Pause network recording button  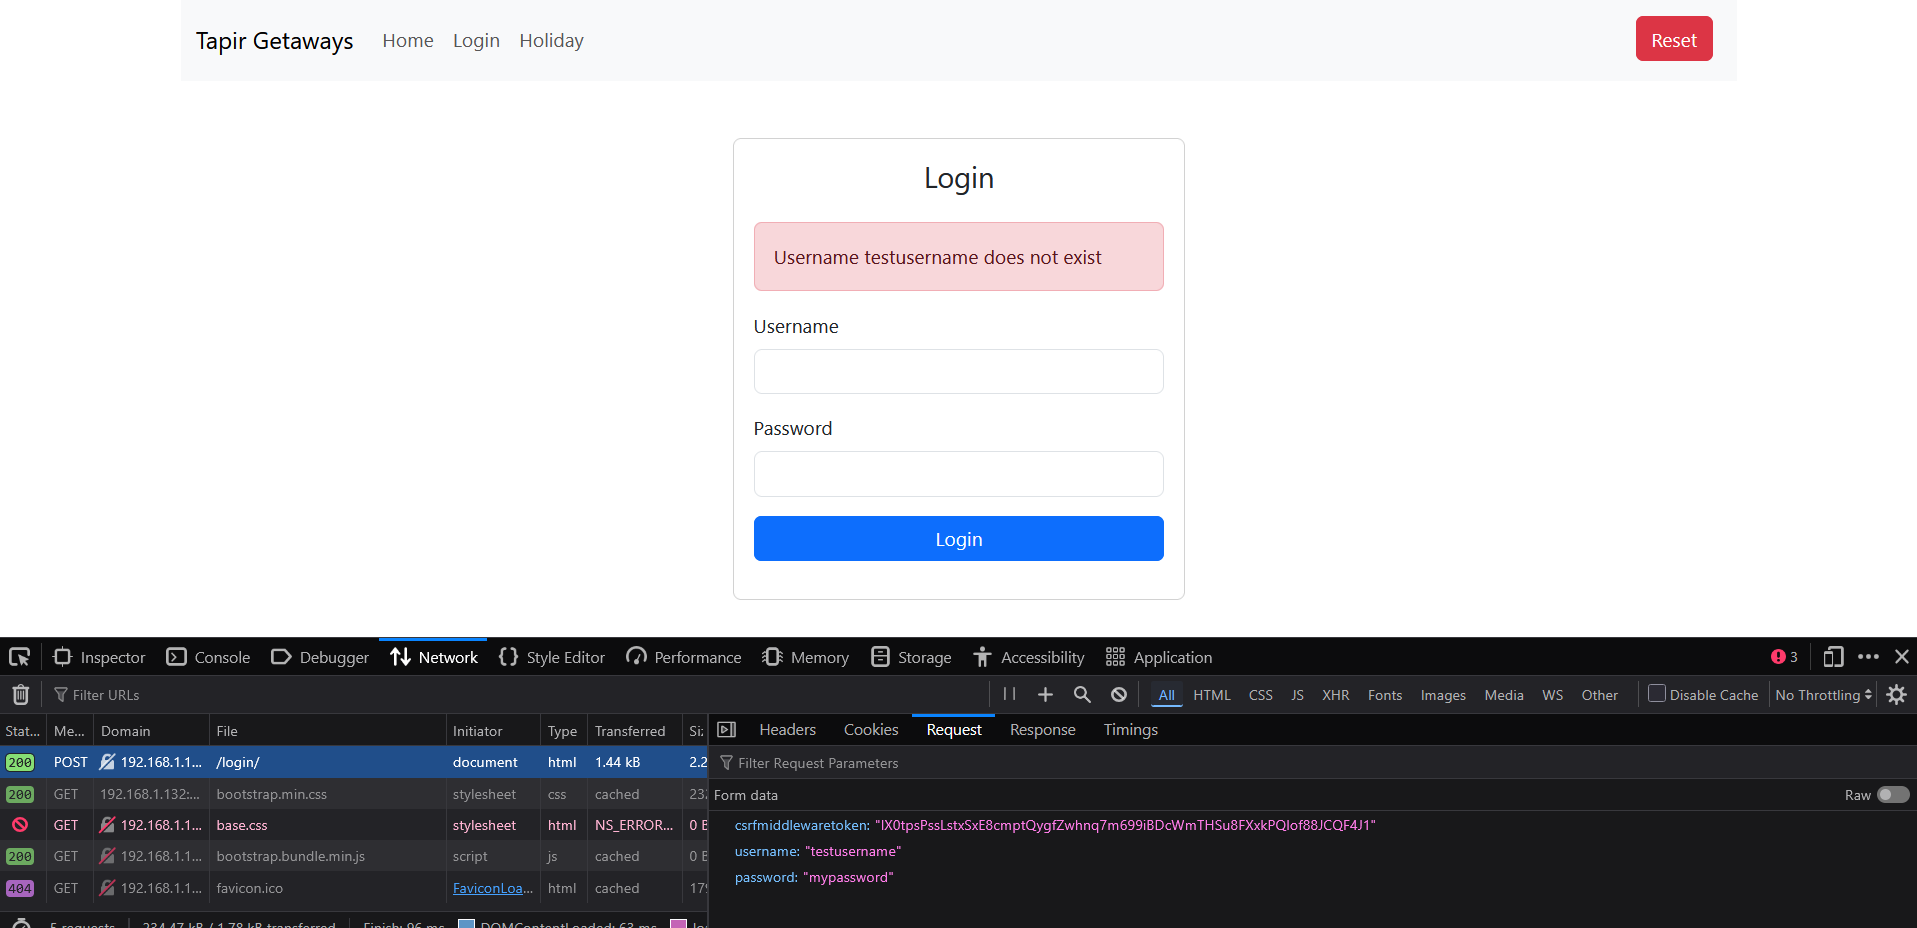coord(1009,695)
